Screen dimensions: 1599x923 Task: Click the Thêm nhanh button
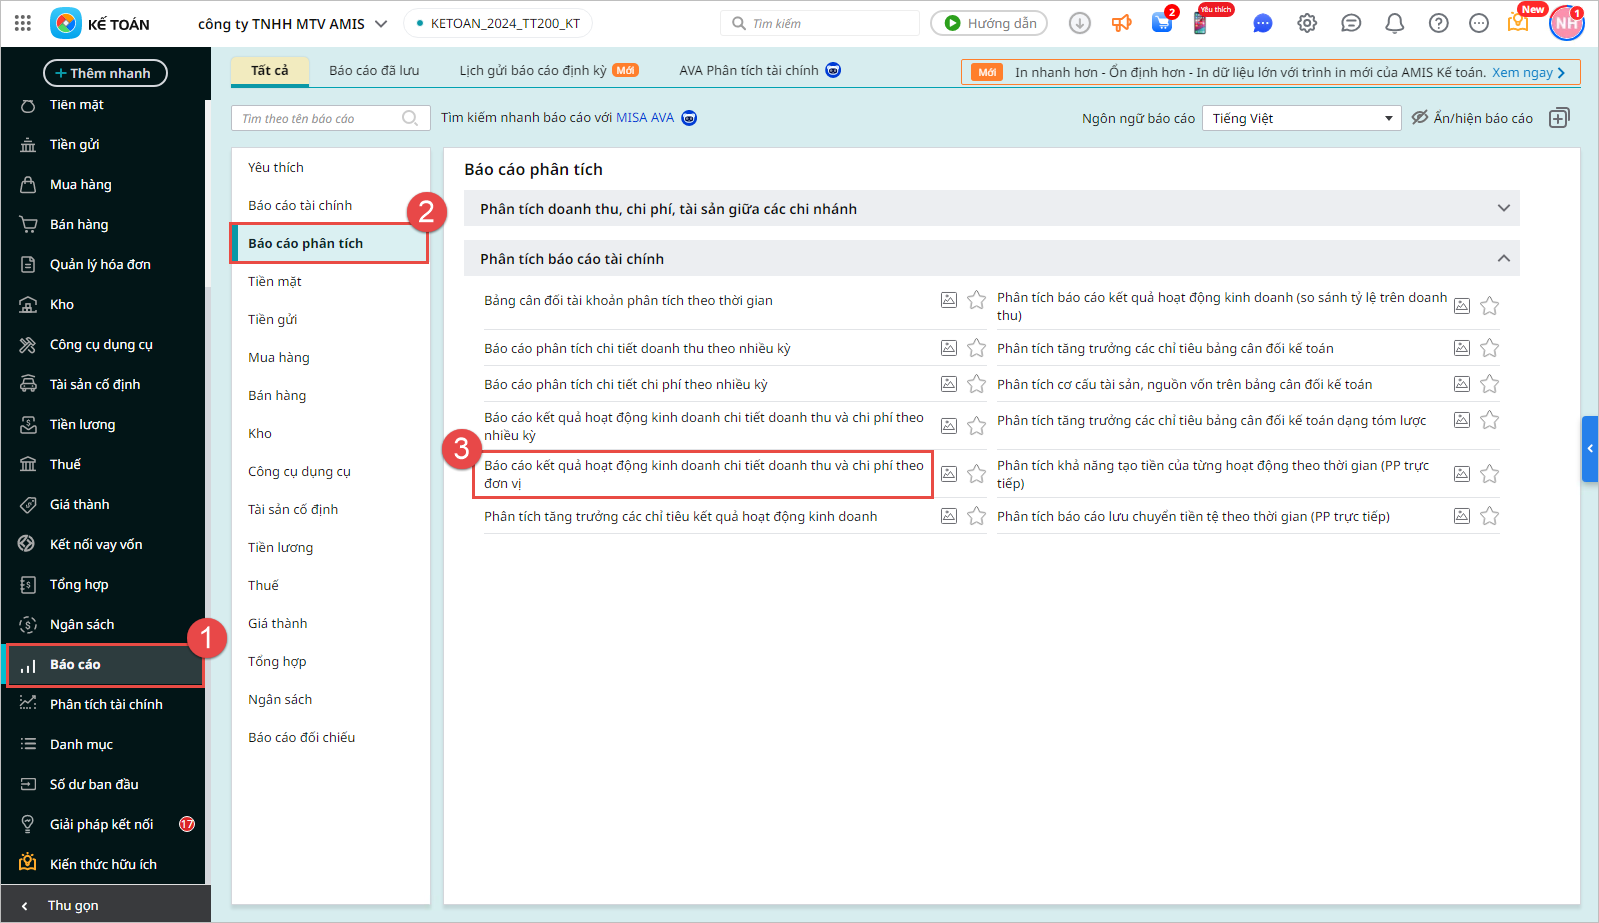[105, 73]
